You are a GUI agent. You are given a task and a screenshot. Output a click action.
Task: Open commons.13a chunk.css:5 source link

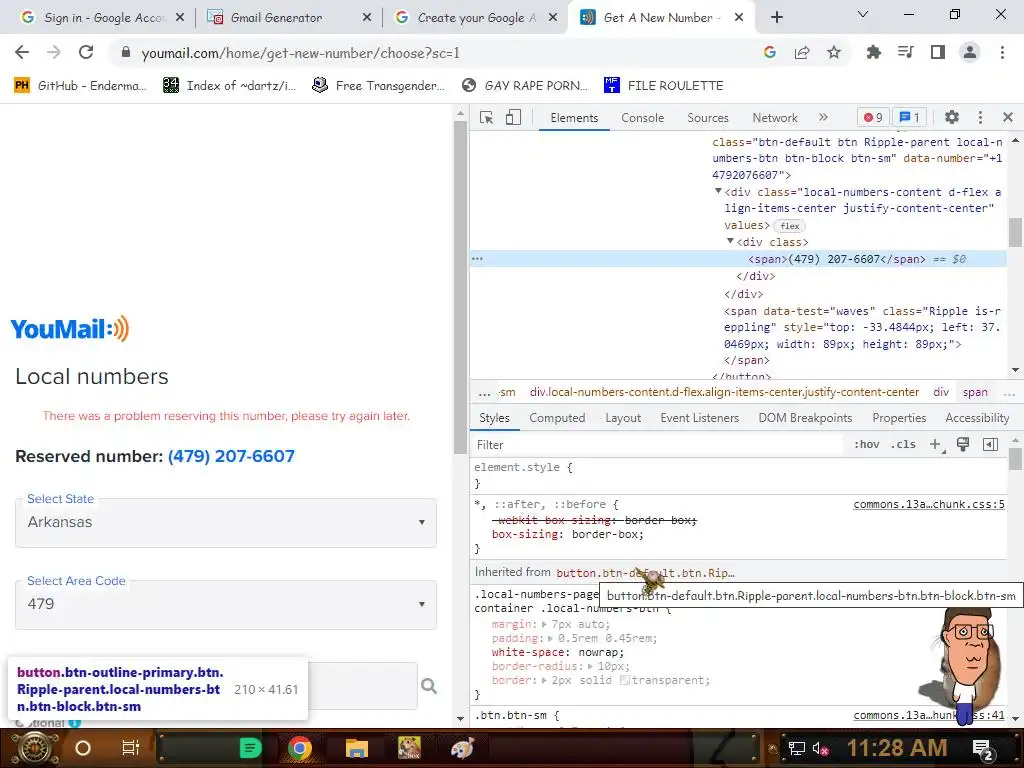click(x=929, y=504)
